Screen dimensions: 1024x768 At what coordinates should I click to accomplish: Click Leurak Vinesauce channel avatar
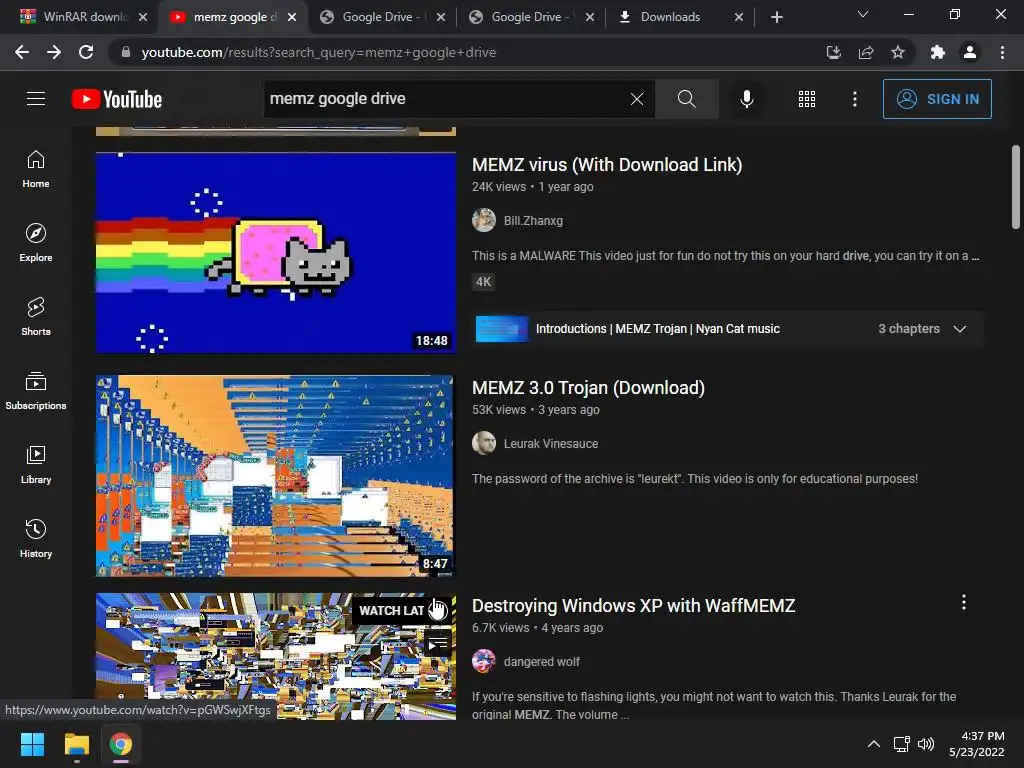[x=484, y=443]
